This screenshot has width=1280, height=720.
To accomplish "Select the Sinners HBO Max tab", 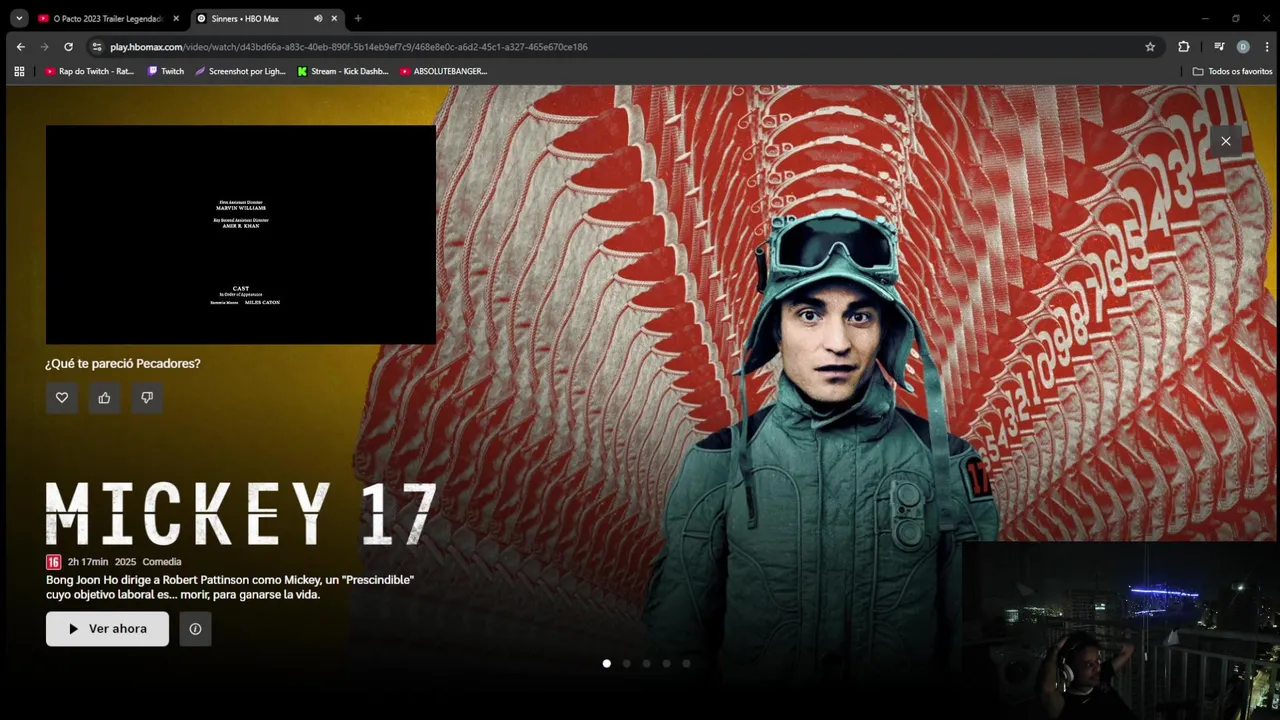I will pos(266,18).
